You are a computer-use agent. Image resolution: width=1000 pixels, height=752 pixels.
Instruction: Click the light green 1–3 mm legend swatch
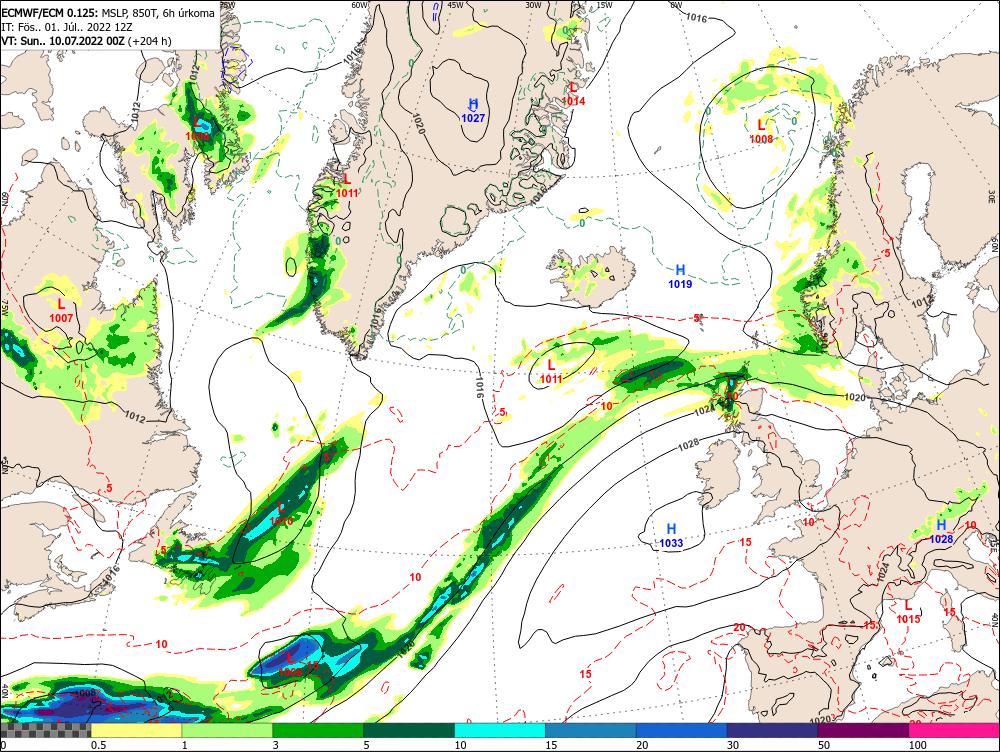(x=227, y=730)
